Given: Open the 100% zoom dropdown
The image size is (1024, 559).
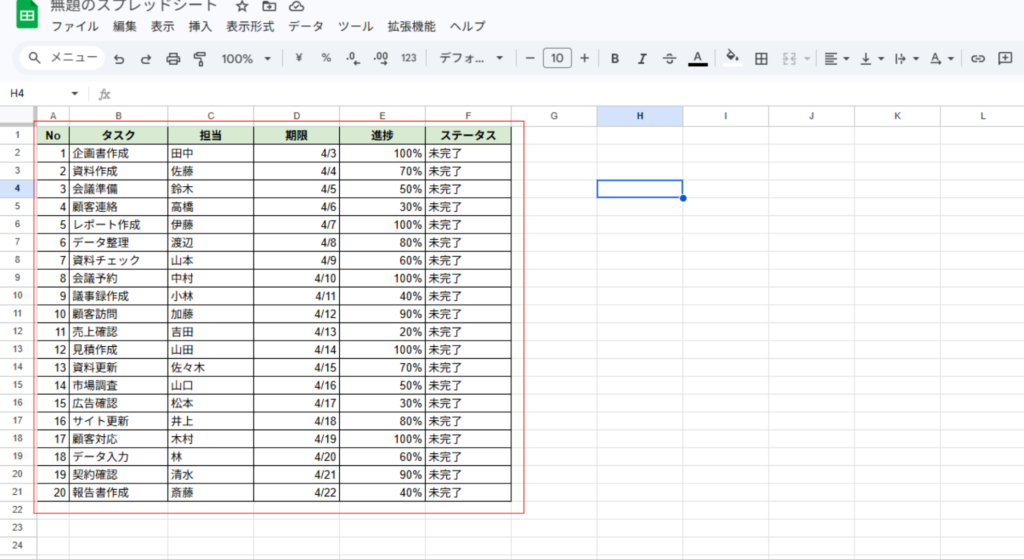Looking at the screenshot, I should (x=246, y=59).
